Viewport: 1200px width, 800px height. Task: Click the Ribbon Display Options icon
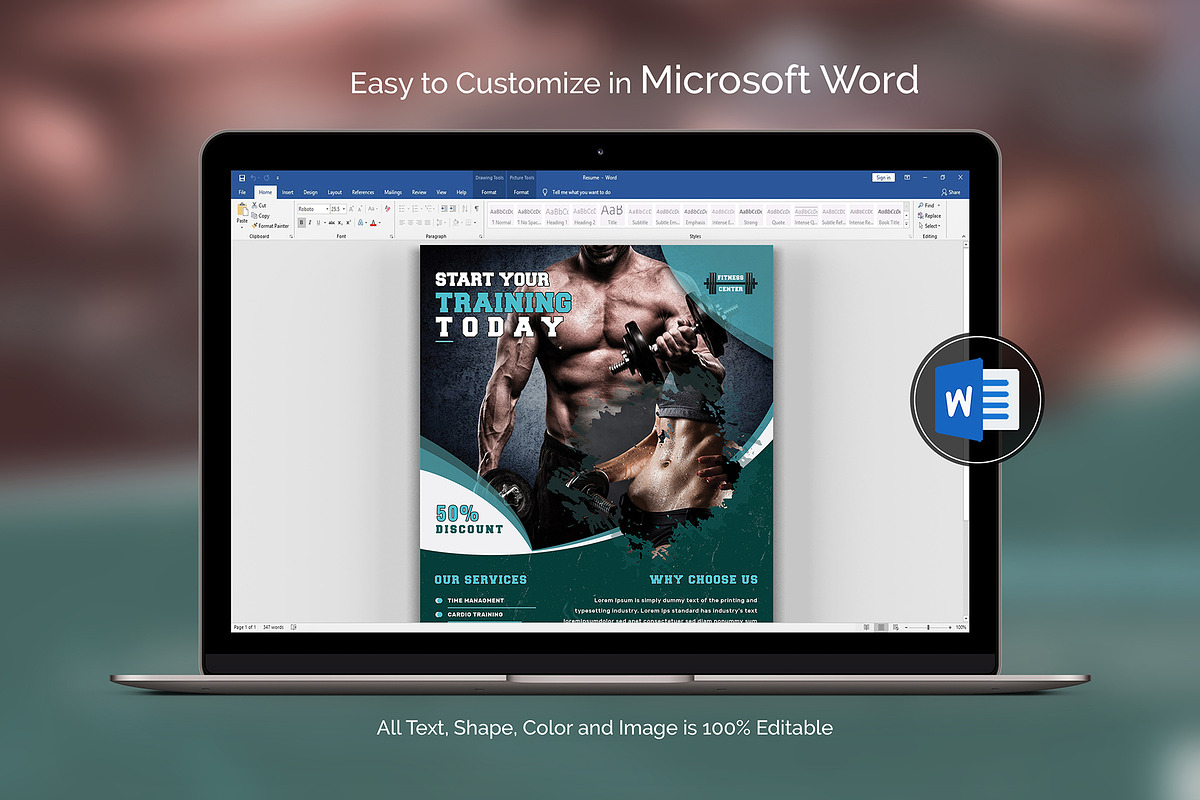tap(906, 178)
